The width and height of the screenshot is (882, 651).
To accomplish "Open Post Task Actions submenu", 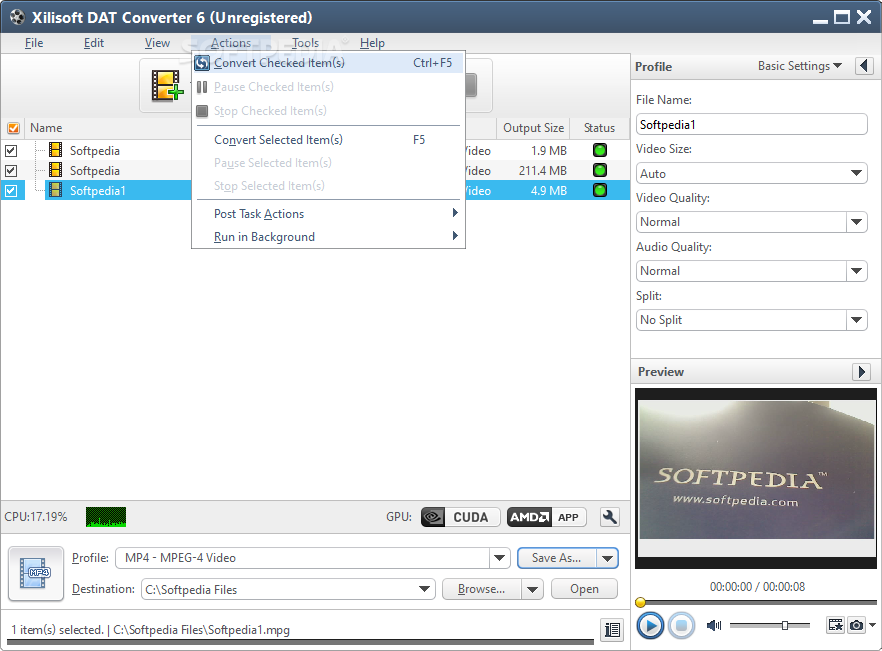I will pyautogui.click(x=328, y=214).
